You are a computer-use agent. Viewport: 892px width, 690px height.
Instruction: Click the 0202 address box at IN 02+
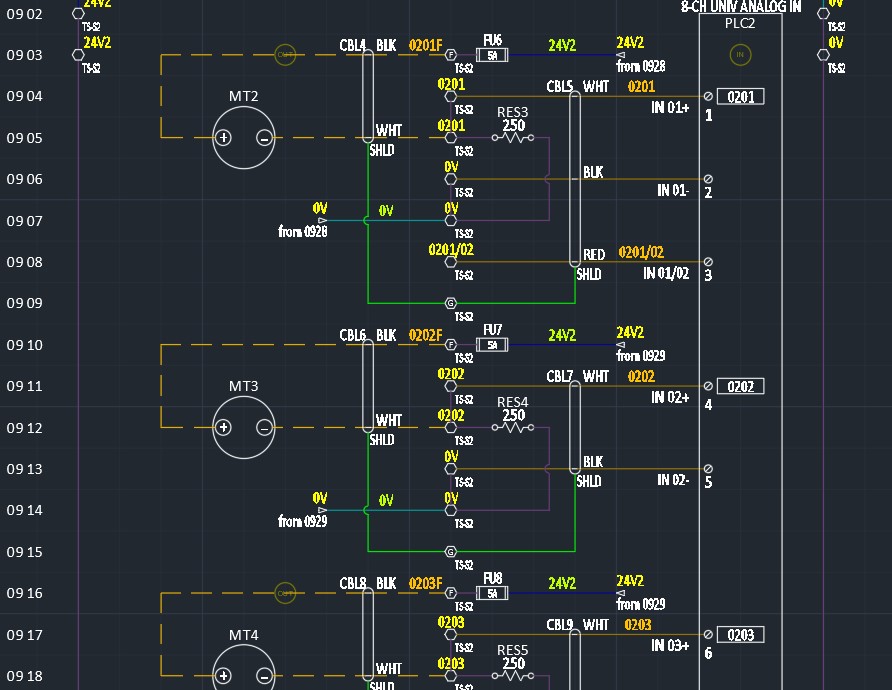741,385
